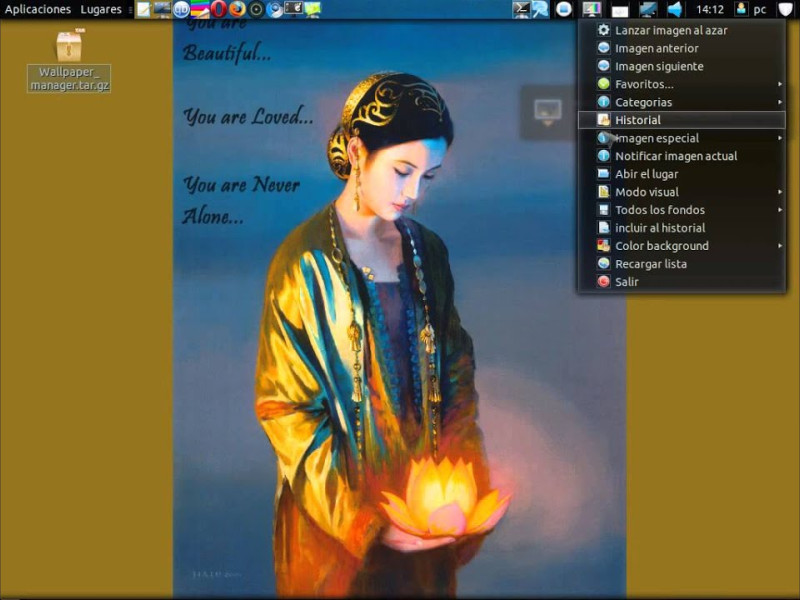Open the dark monitor screenshot launcher icon
Image resolution: width=800 pixels, height=600 pixels.
pyautogui.click(x=293, y=9)
